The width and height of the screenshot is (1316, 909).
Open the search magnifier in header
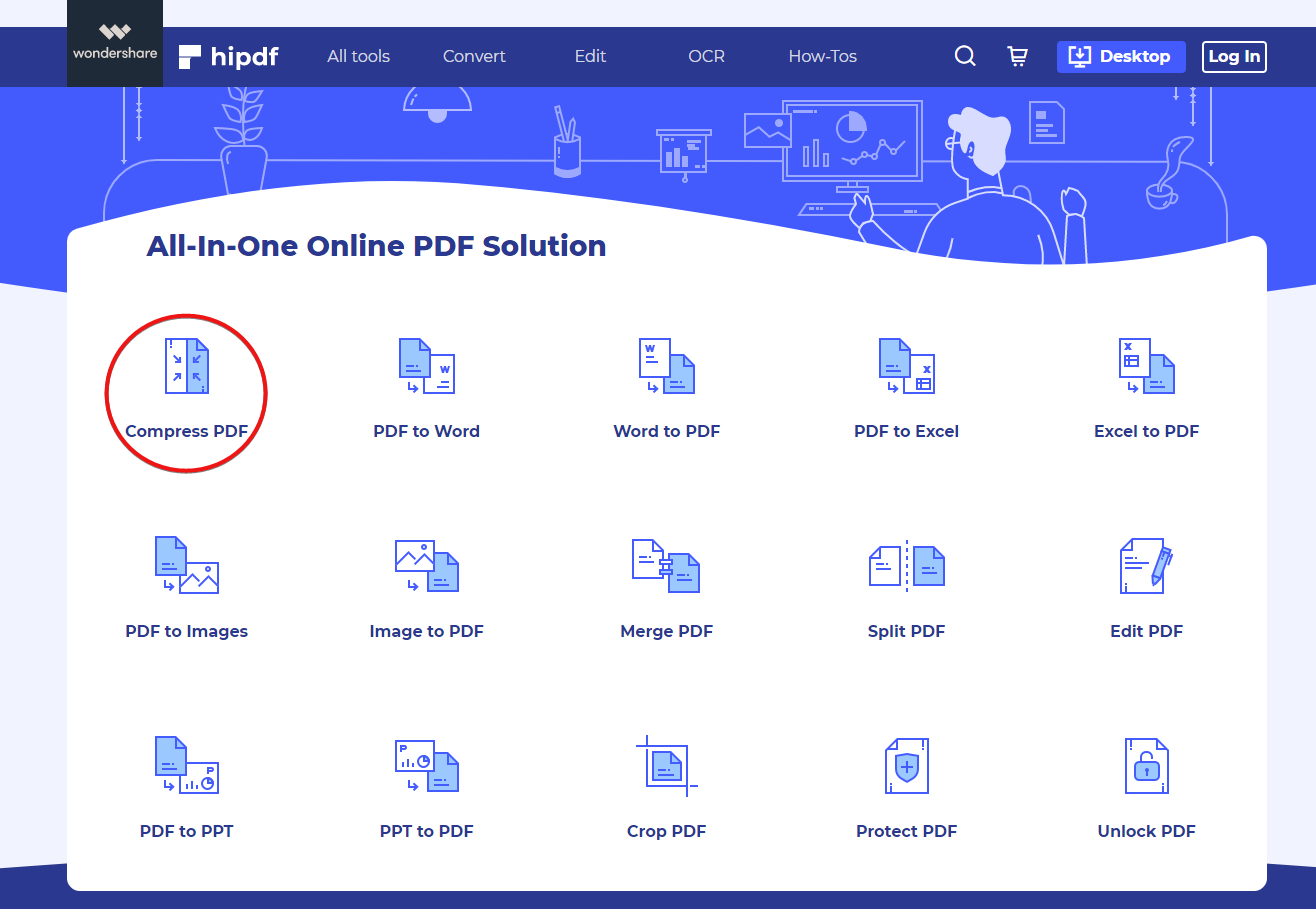click(965, 57)
